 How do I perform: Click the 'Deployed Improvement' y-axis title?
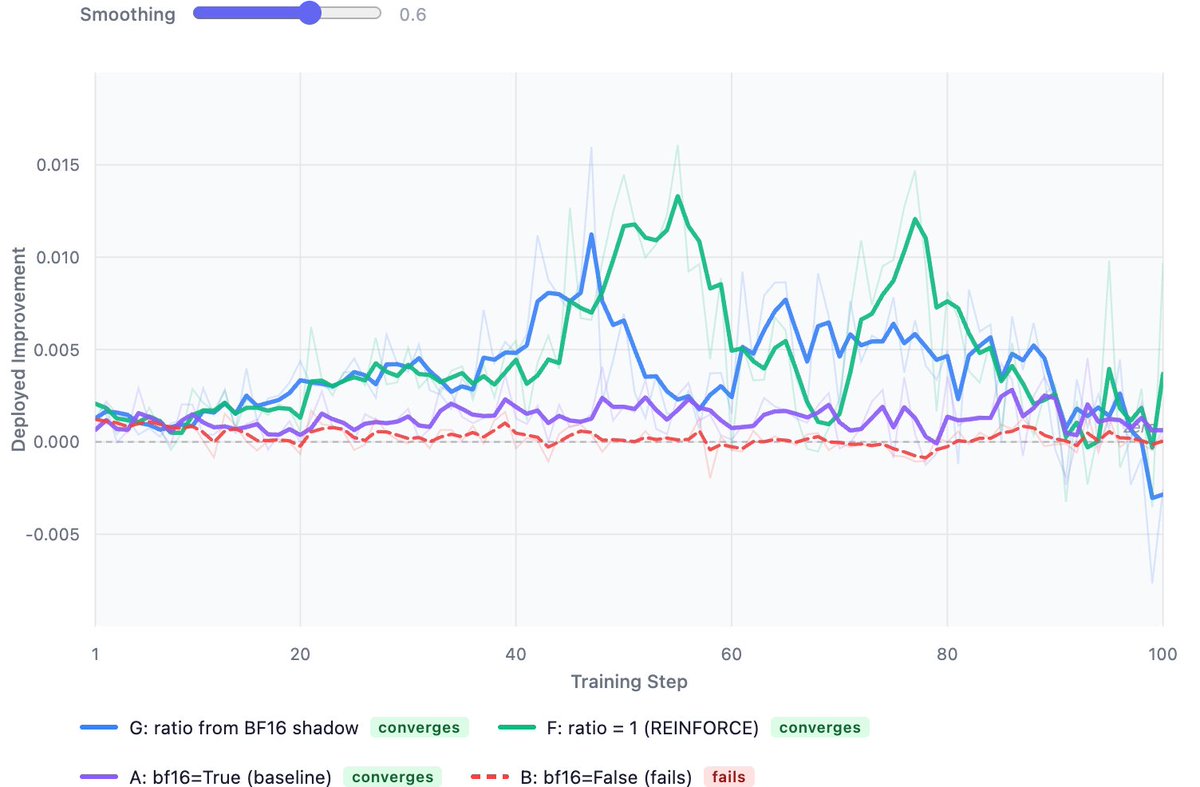point(19,351)
